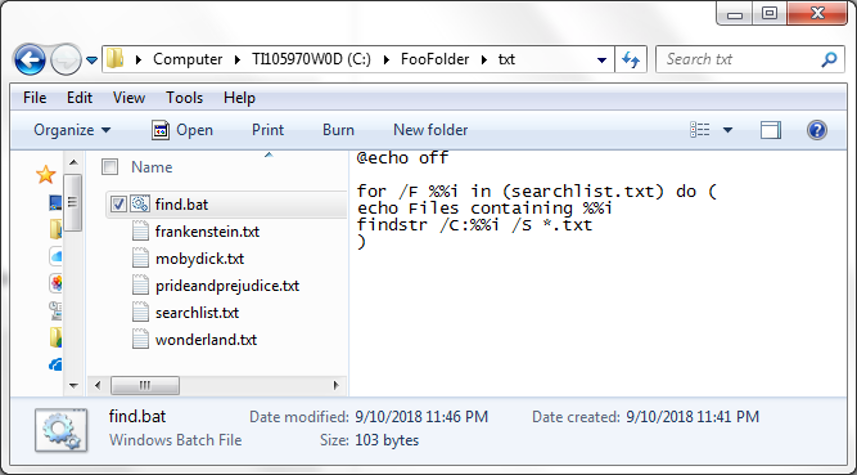Click the New folder button
The width and height of the screenshot is (857, 475).
(430, 130)
